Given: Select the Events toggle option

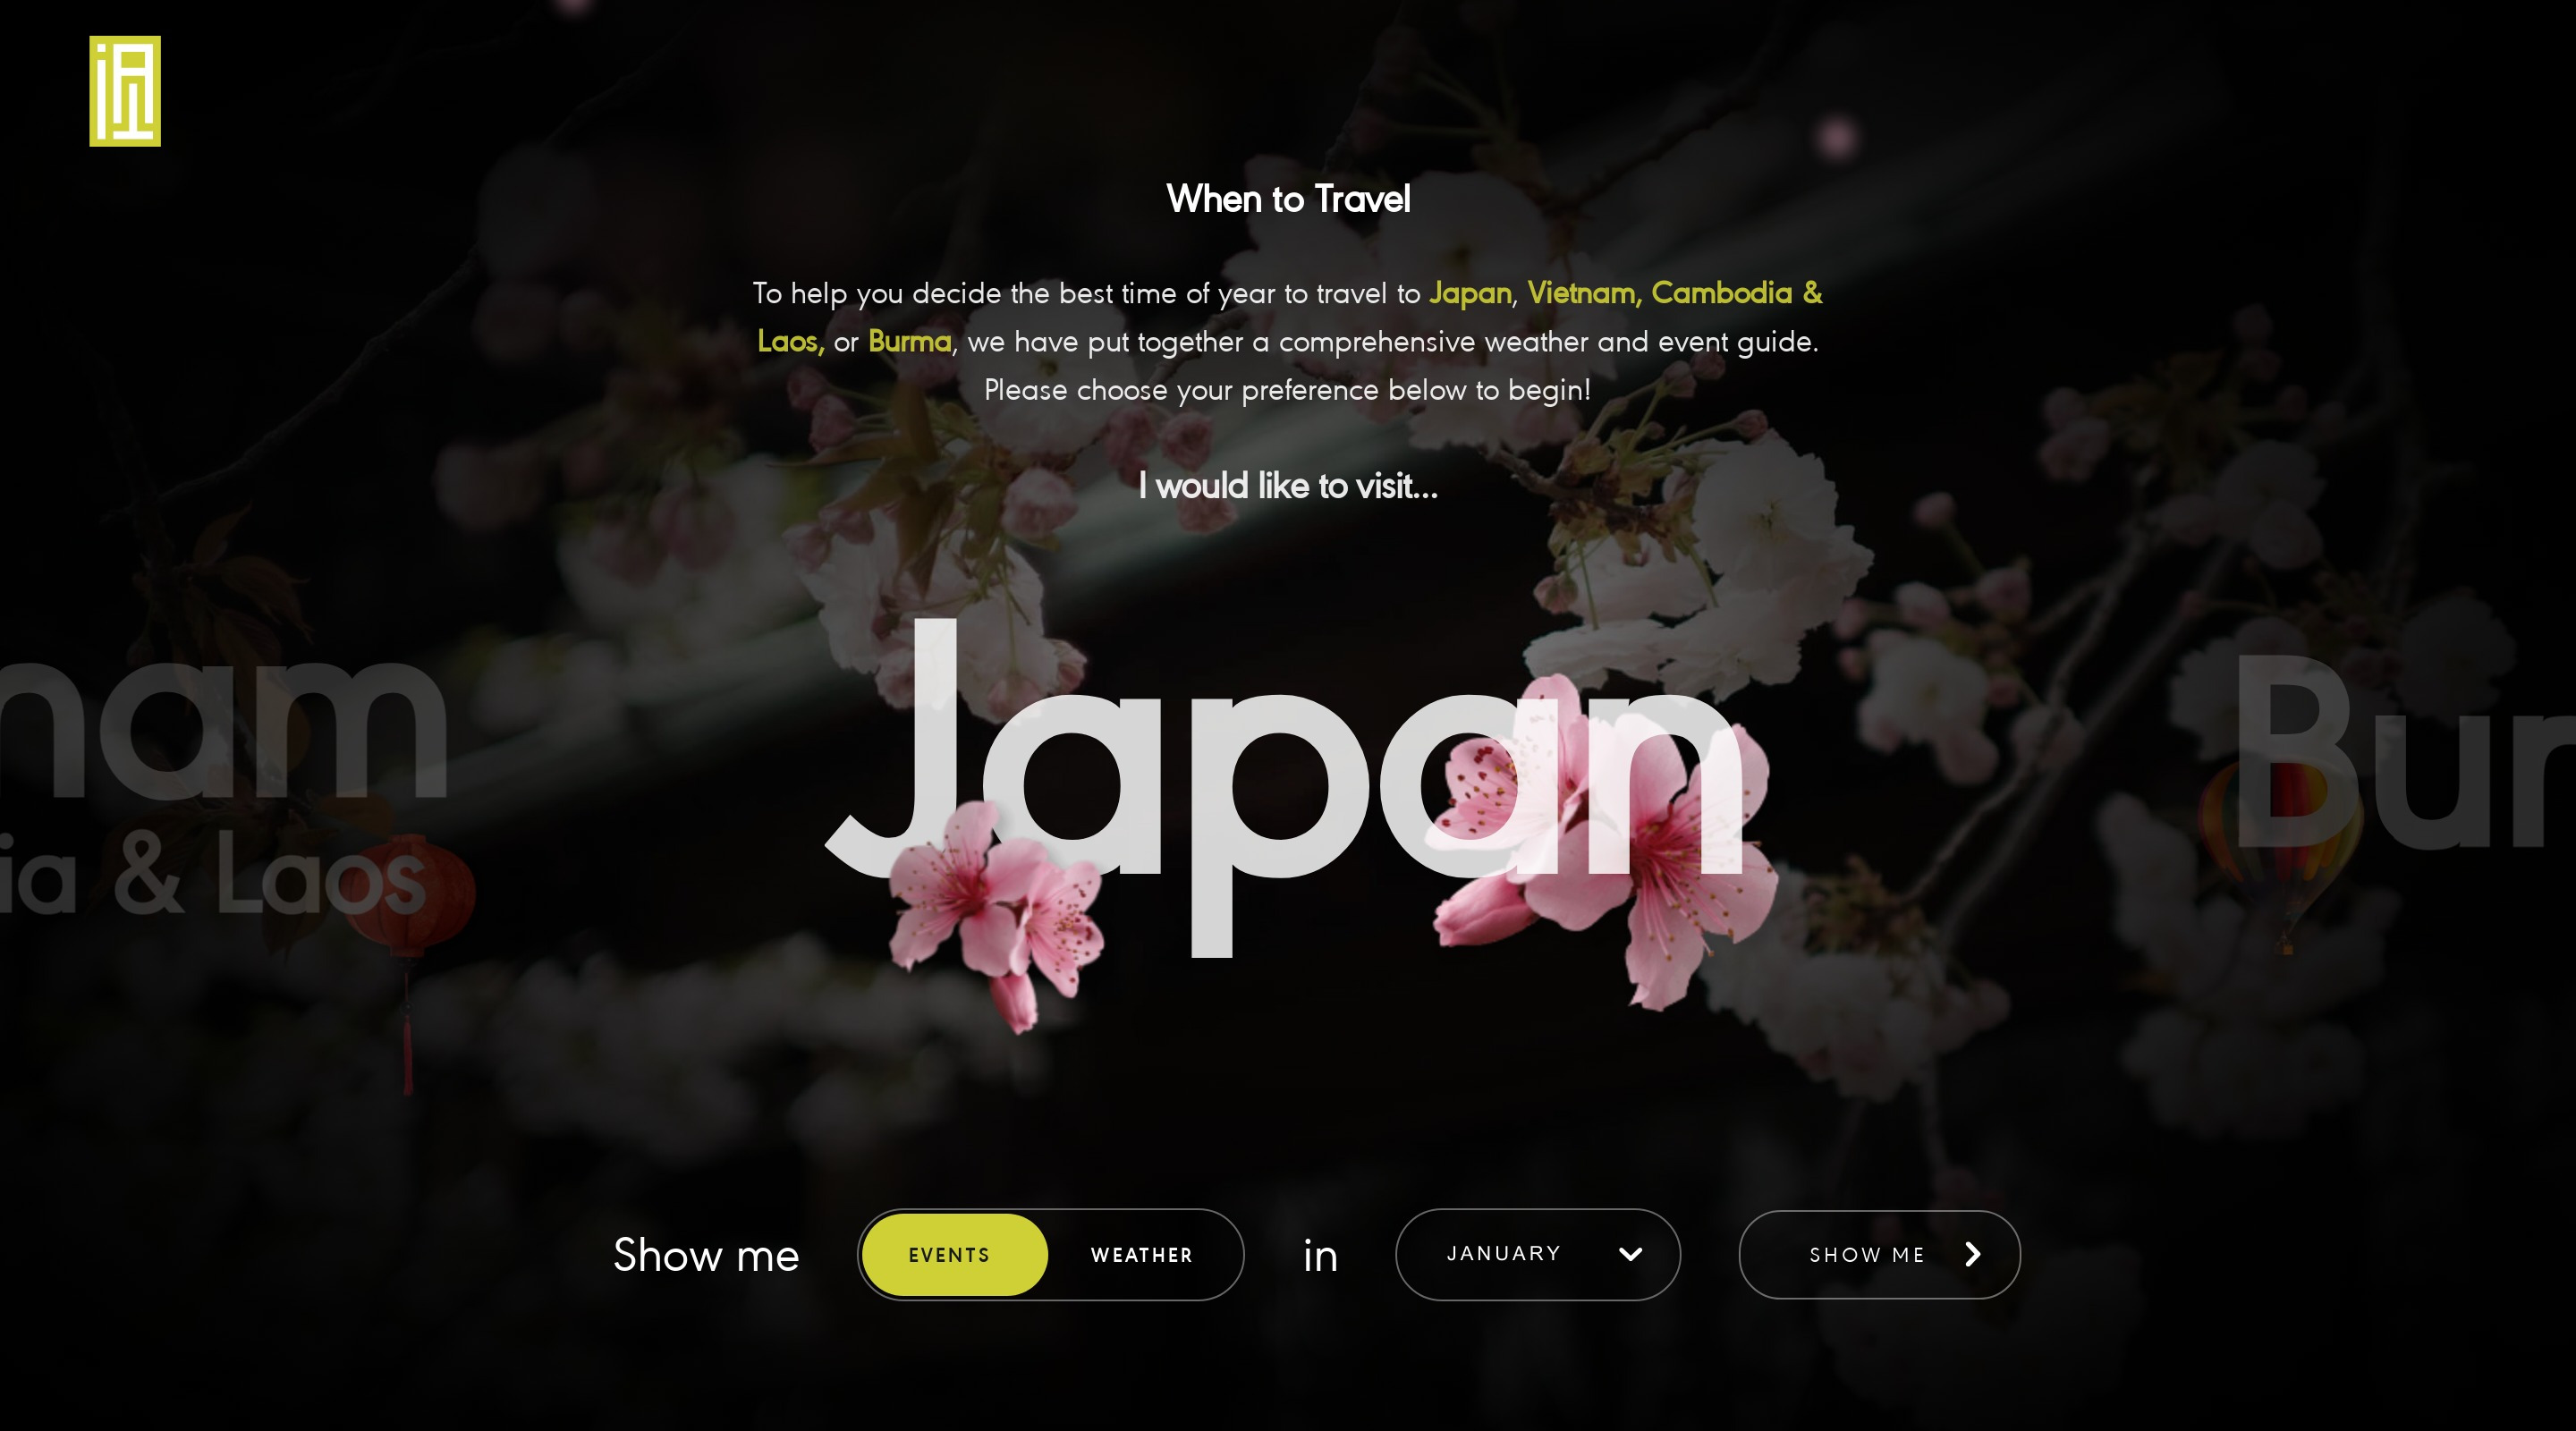Looking at the screenshot, I should point(950,1254).
